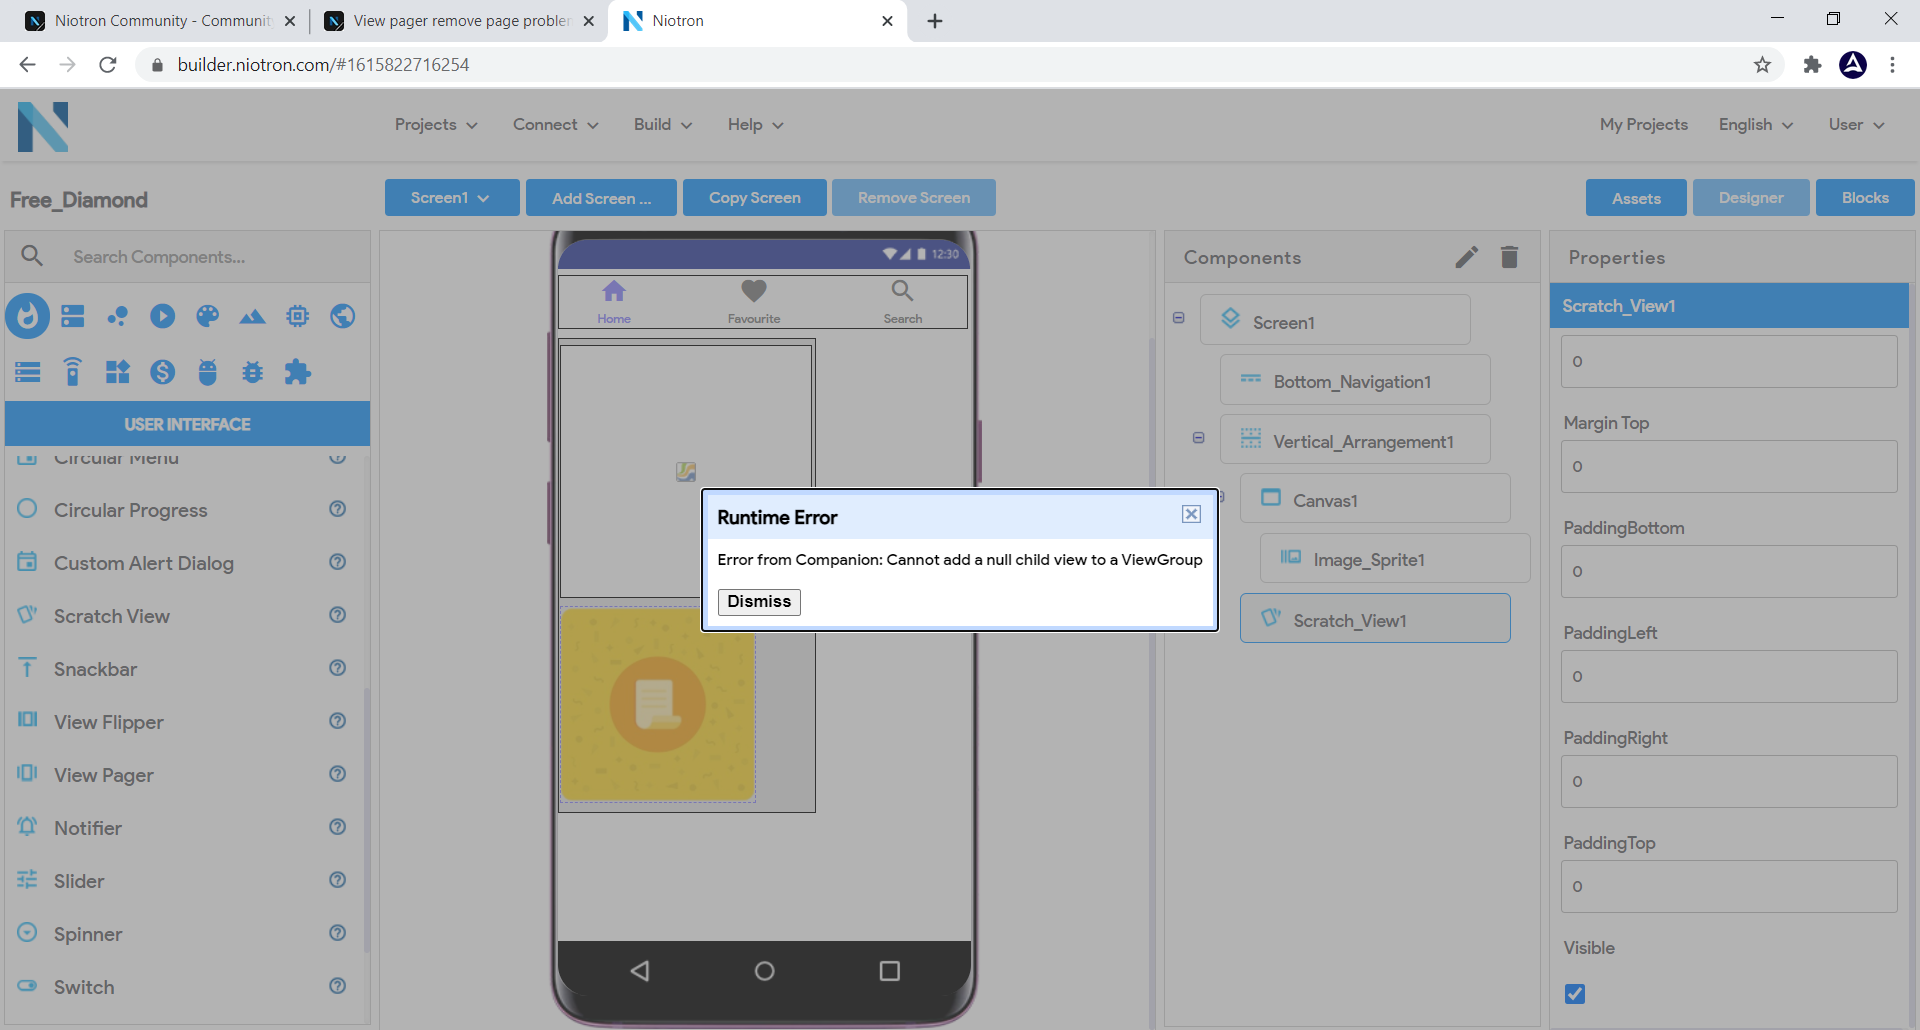
Task: Open the Android robot palette category icon
Action: tap(208, 372)
